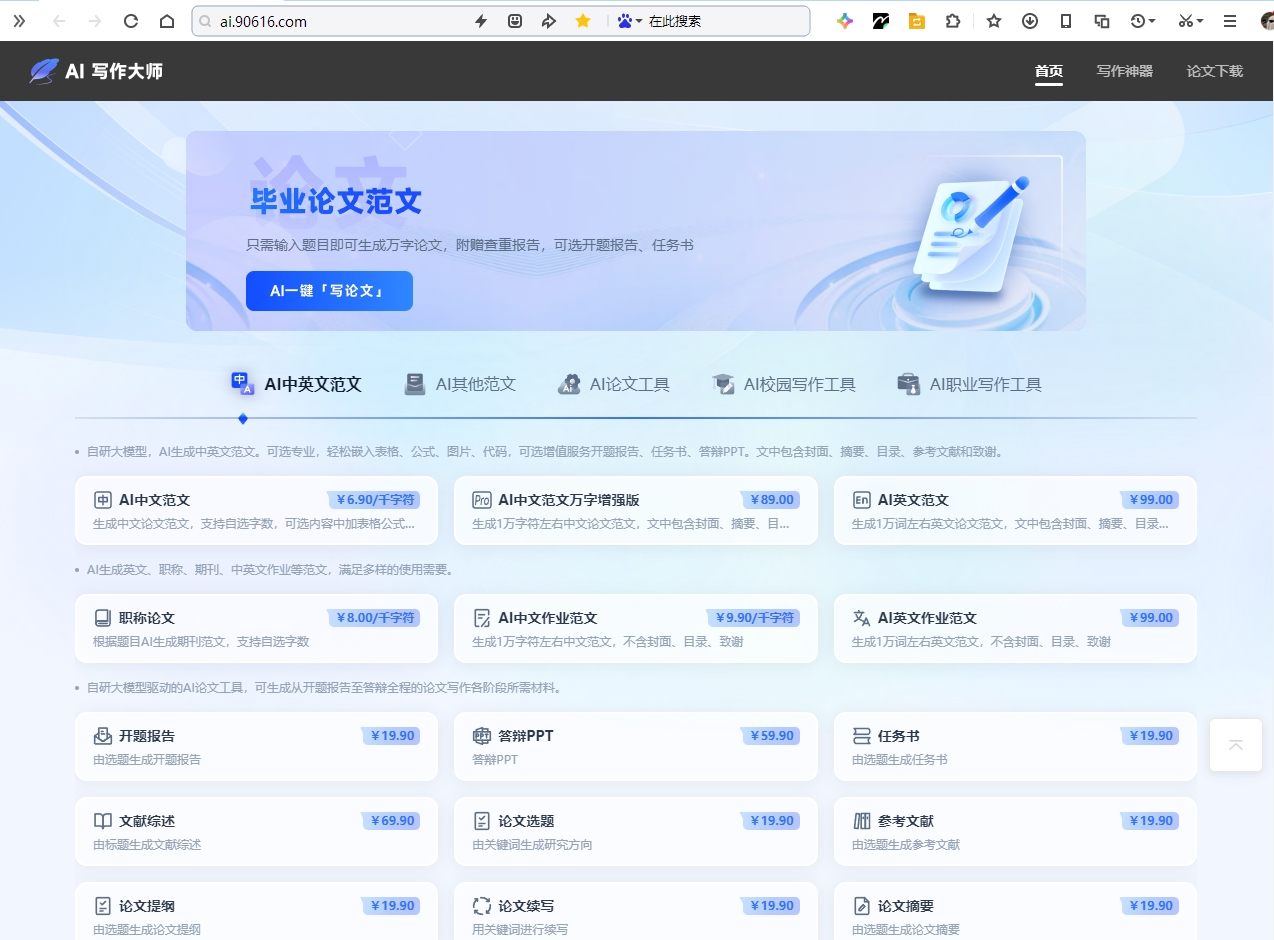Click the yellow bookmark star icon

tap(583, 21)
